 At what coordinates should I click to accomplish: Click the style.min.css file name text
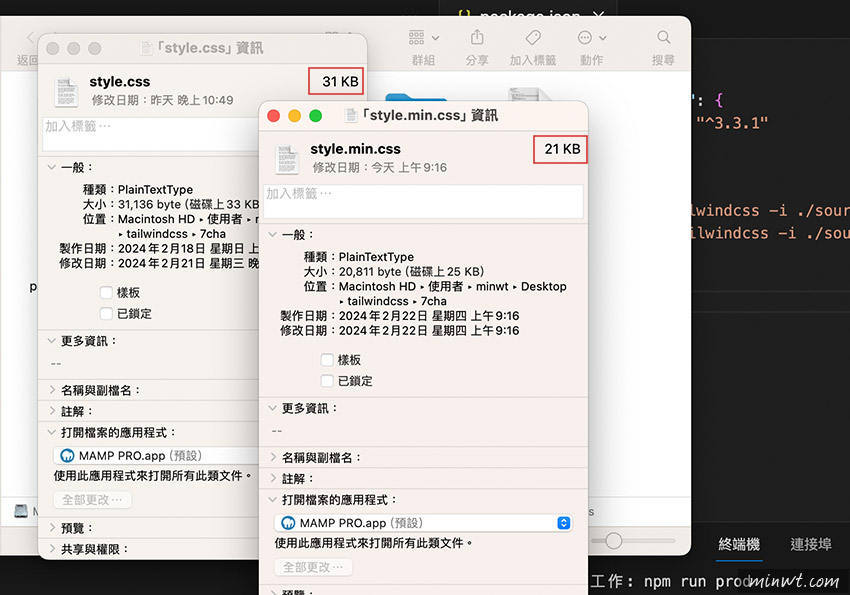coord(356,149)
